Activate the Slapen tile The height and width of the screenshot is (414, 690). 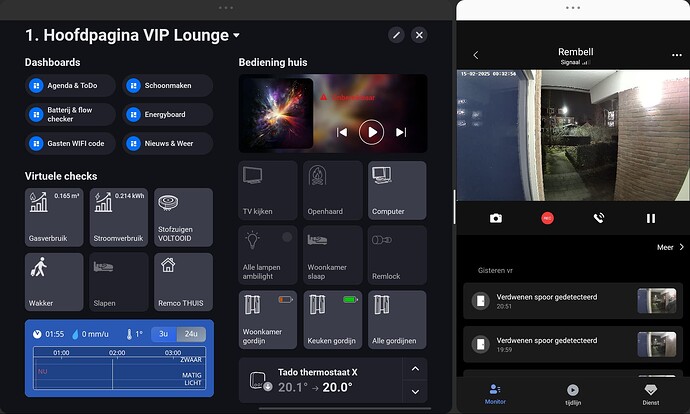pyautogui.click(x=119, y=282)
